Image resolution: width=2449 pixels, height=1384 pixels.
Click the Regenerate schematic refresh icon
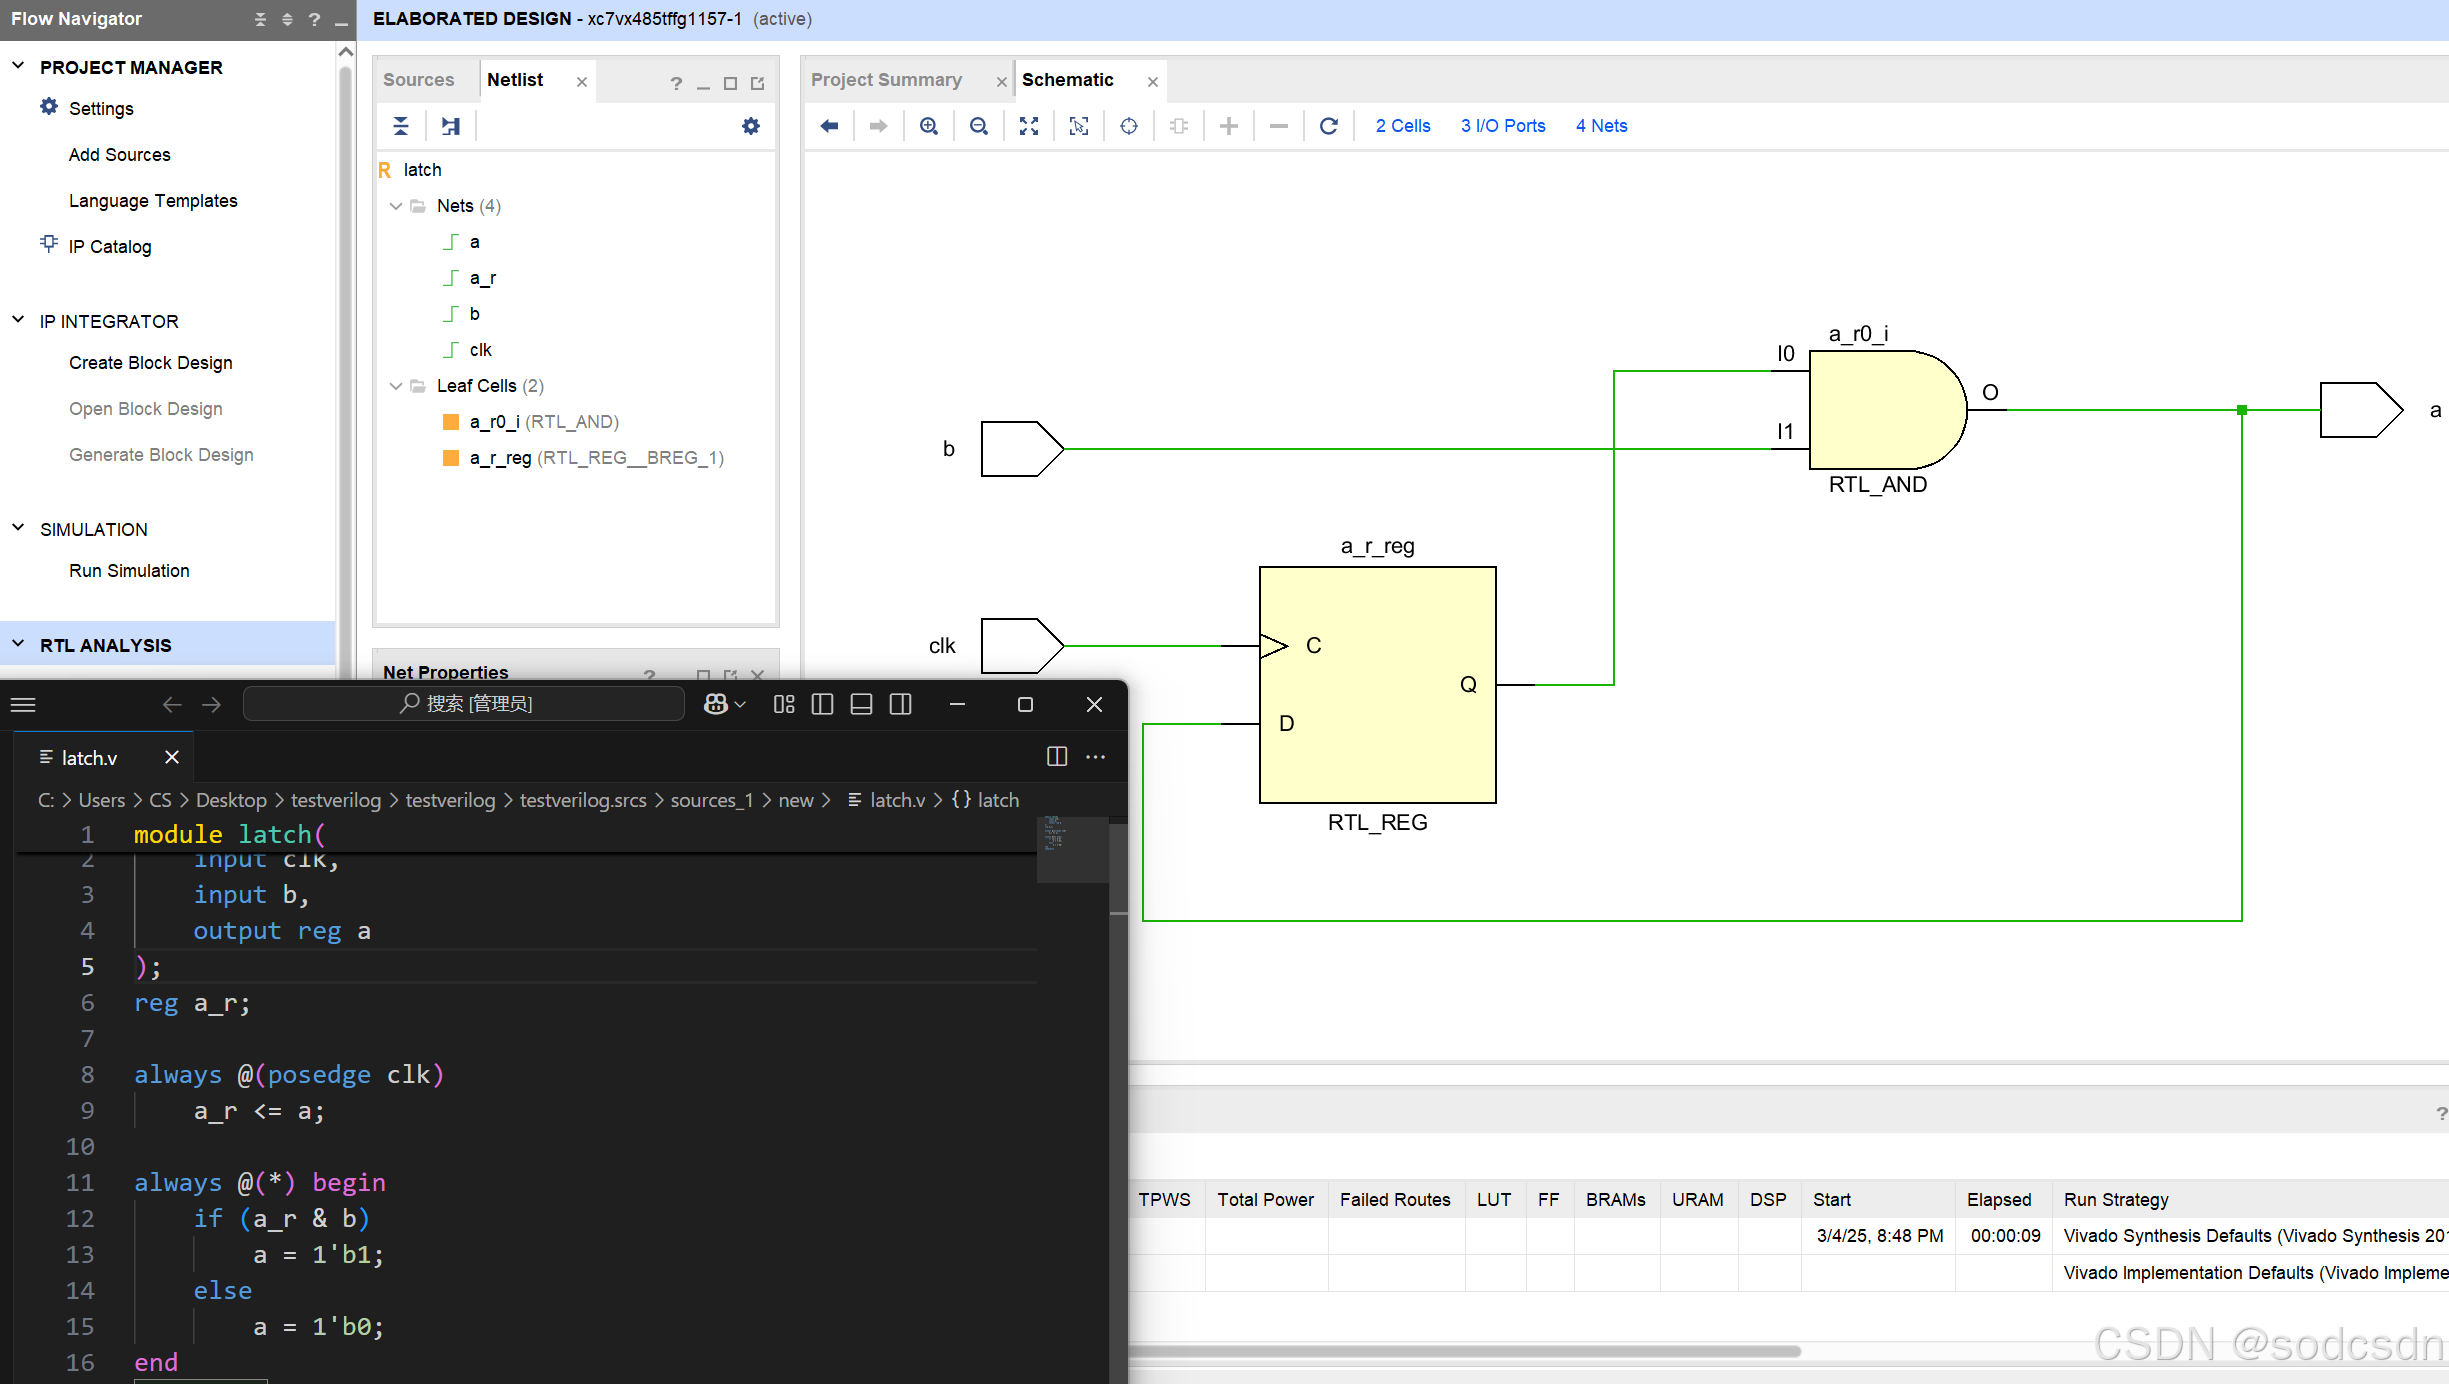click(1329, 126)
